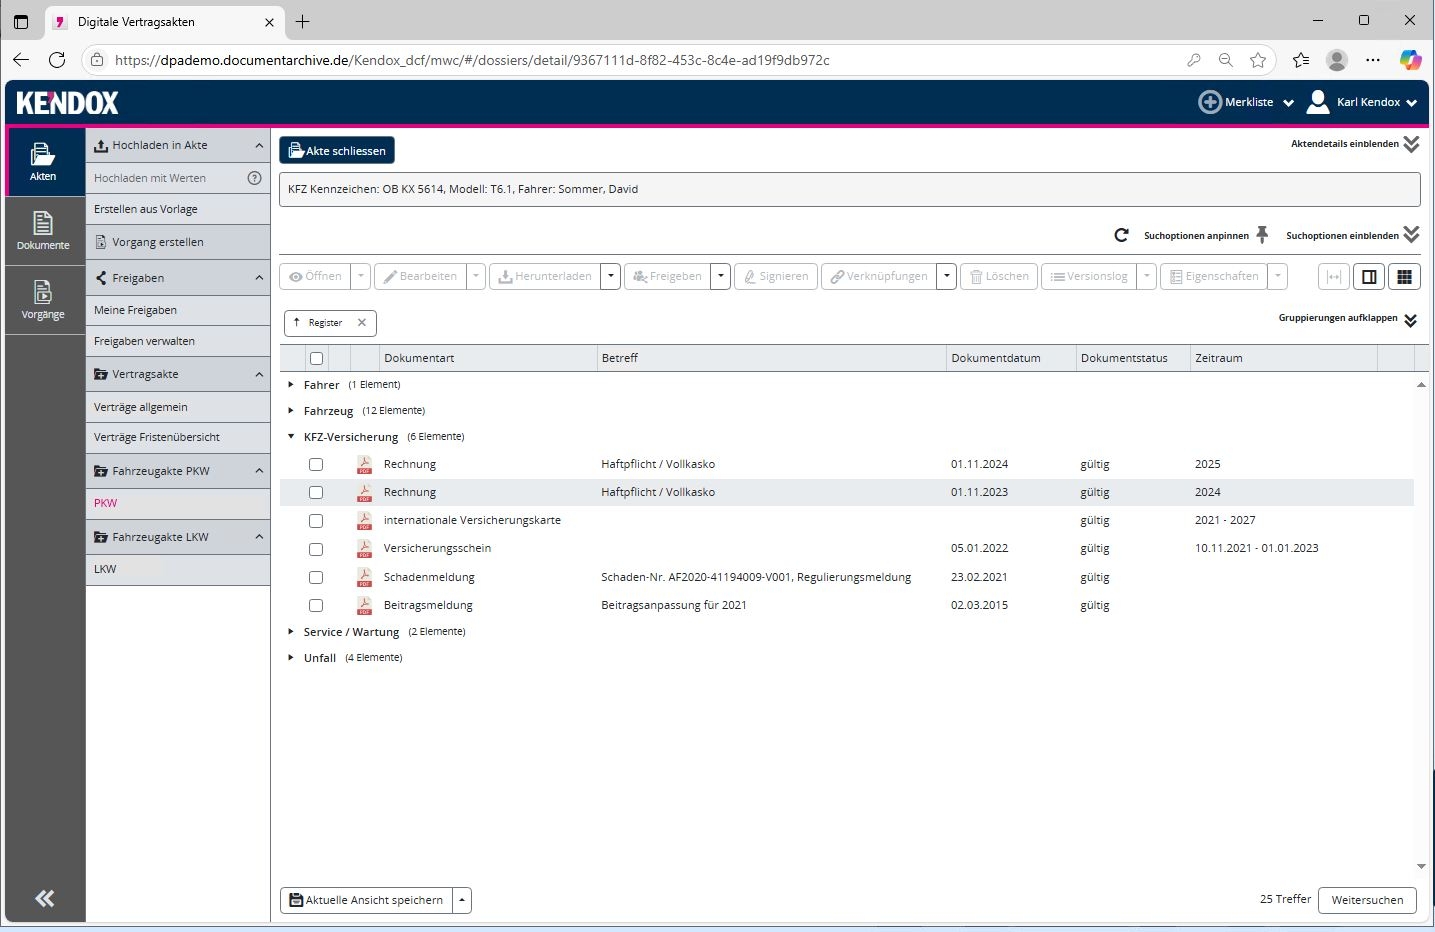
Task: Expand the Fahrzeug group with 12 elements
Action: (x=291, y=411)
